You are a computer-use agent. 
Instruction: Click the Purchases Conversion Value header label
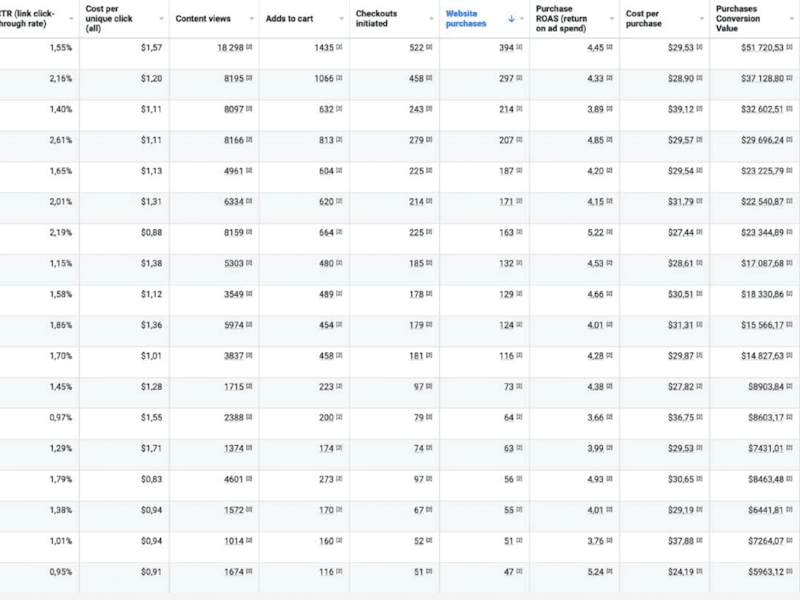tap(738, 19)
